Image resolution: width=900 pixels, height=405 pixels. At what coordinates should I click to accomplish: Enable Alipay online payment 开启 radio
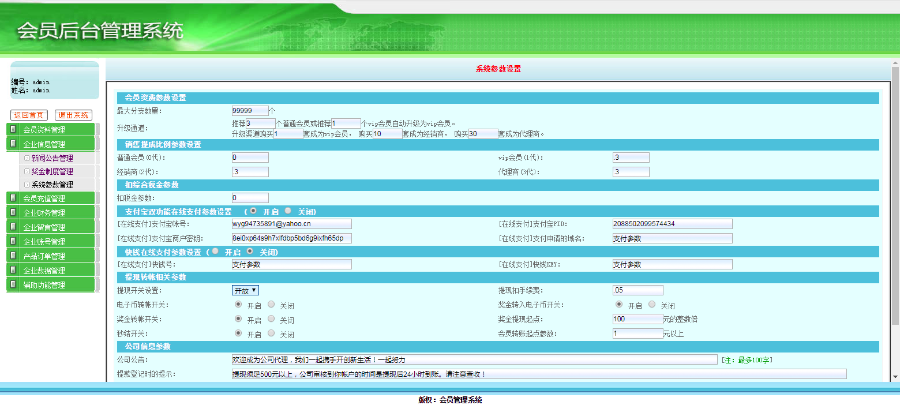click(251, 211)
